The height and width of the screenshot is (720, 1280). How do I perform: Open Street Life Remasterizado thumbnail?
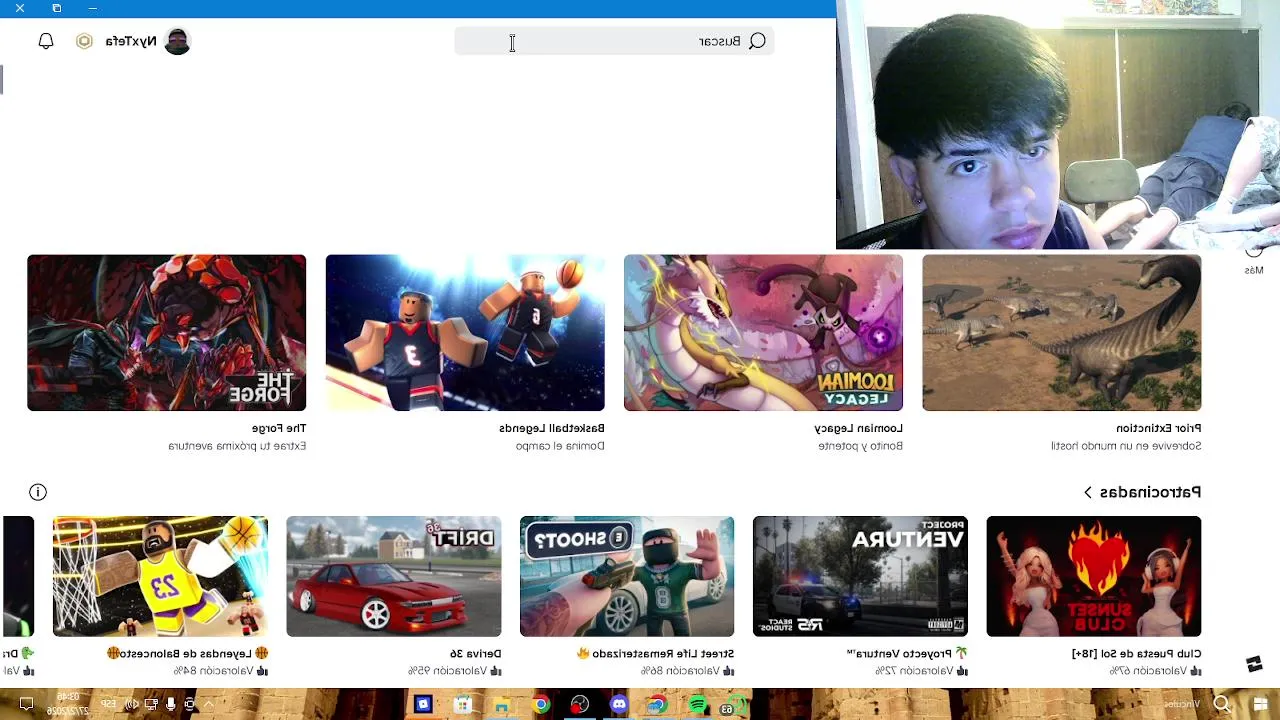[627, 576]
